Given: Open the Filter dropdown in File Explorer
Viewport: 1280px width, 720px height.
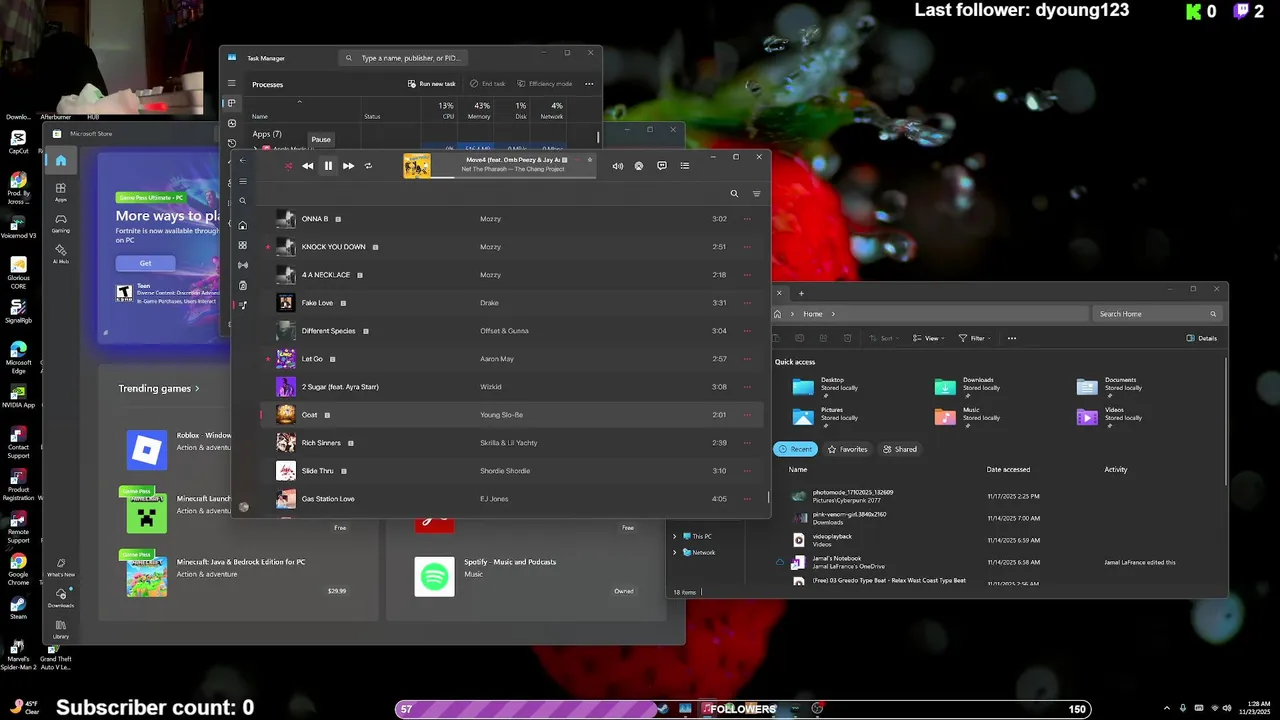Looking at the screenshot, I should [976, 338].
